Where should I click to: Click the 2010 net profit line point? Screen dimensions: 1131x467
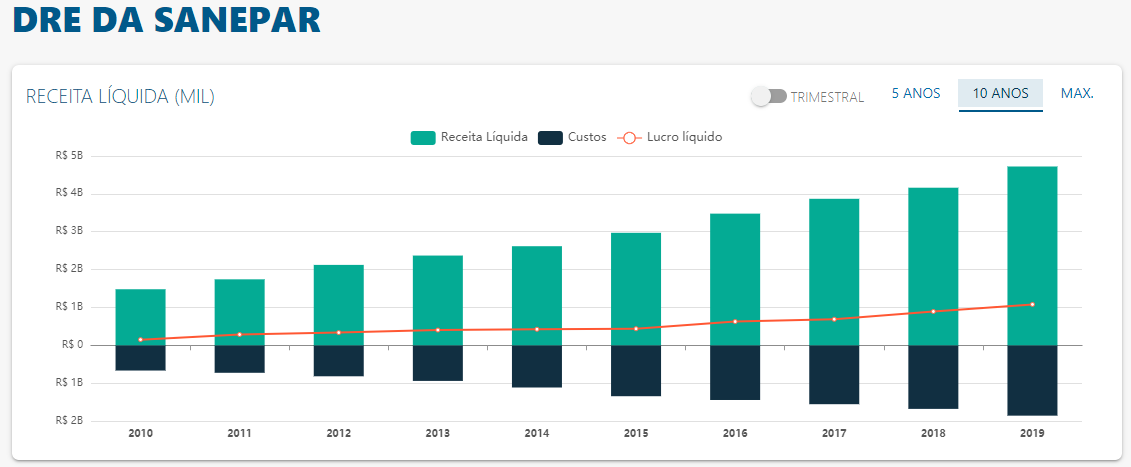click(141, 339)
